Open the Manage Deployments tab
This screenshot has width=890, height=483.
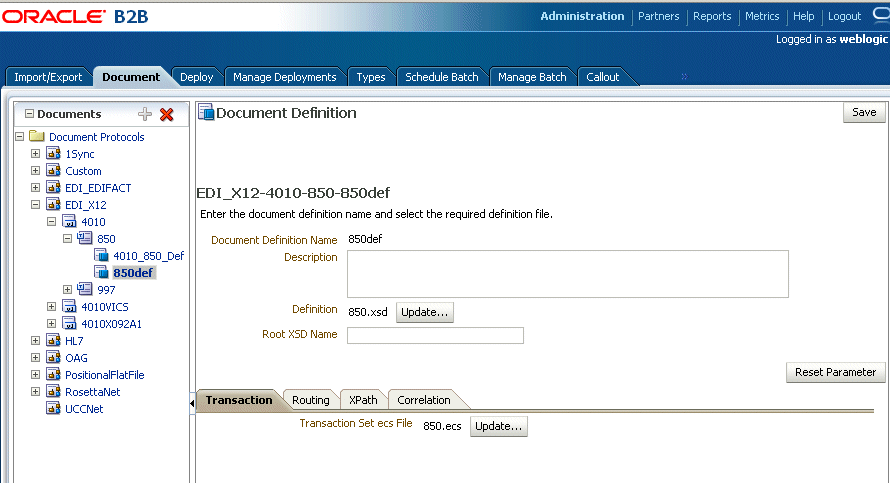pos(284,77)
